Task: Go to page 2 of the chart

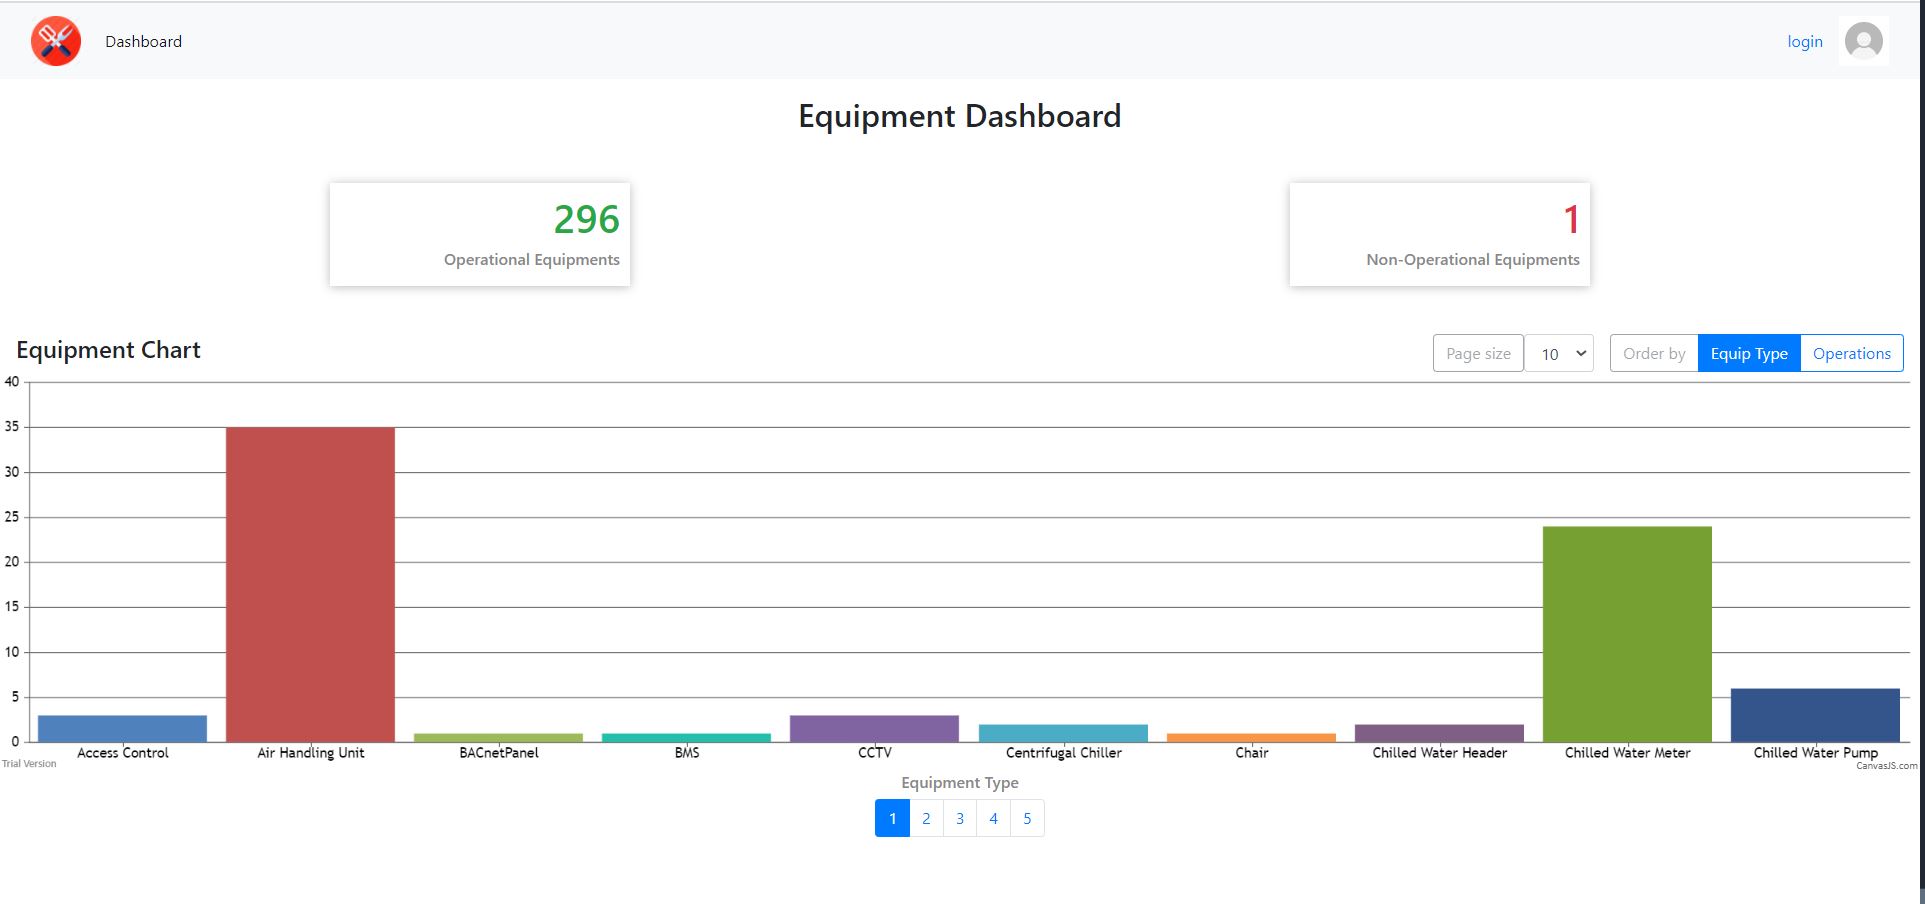Action: [926, 818]
